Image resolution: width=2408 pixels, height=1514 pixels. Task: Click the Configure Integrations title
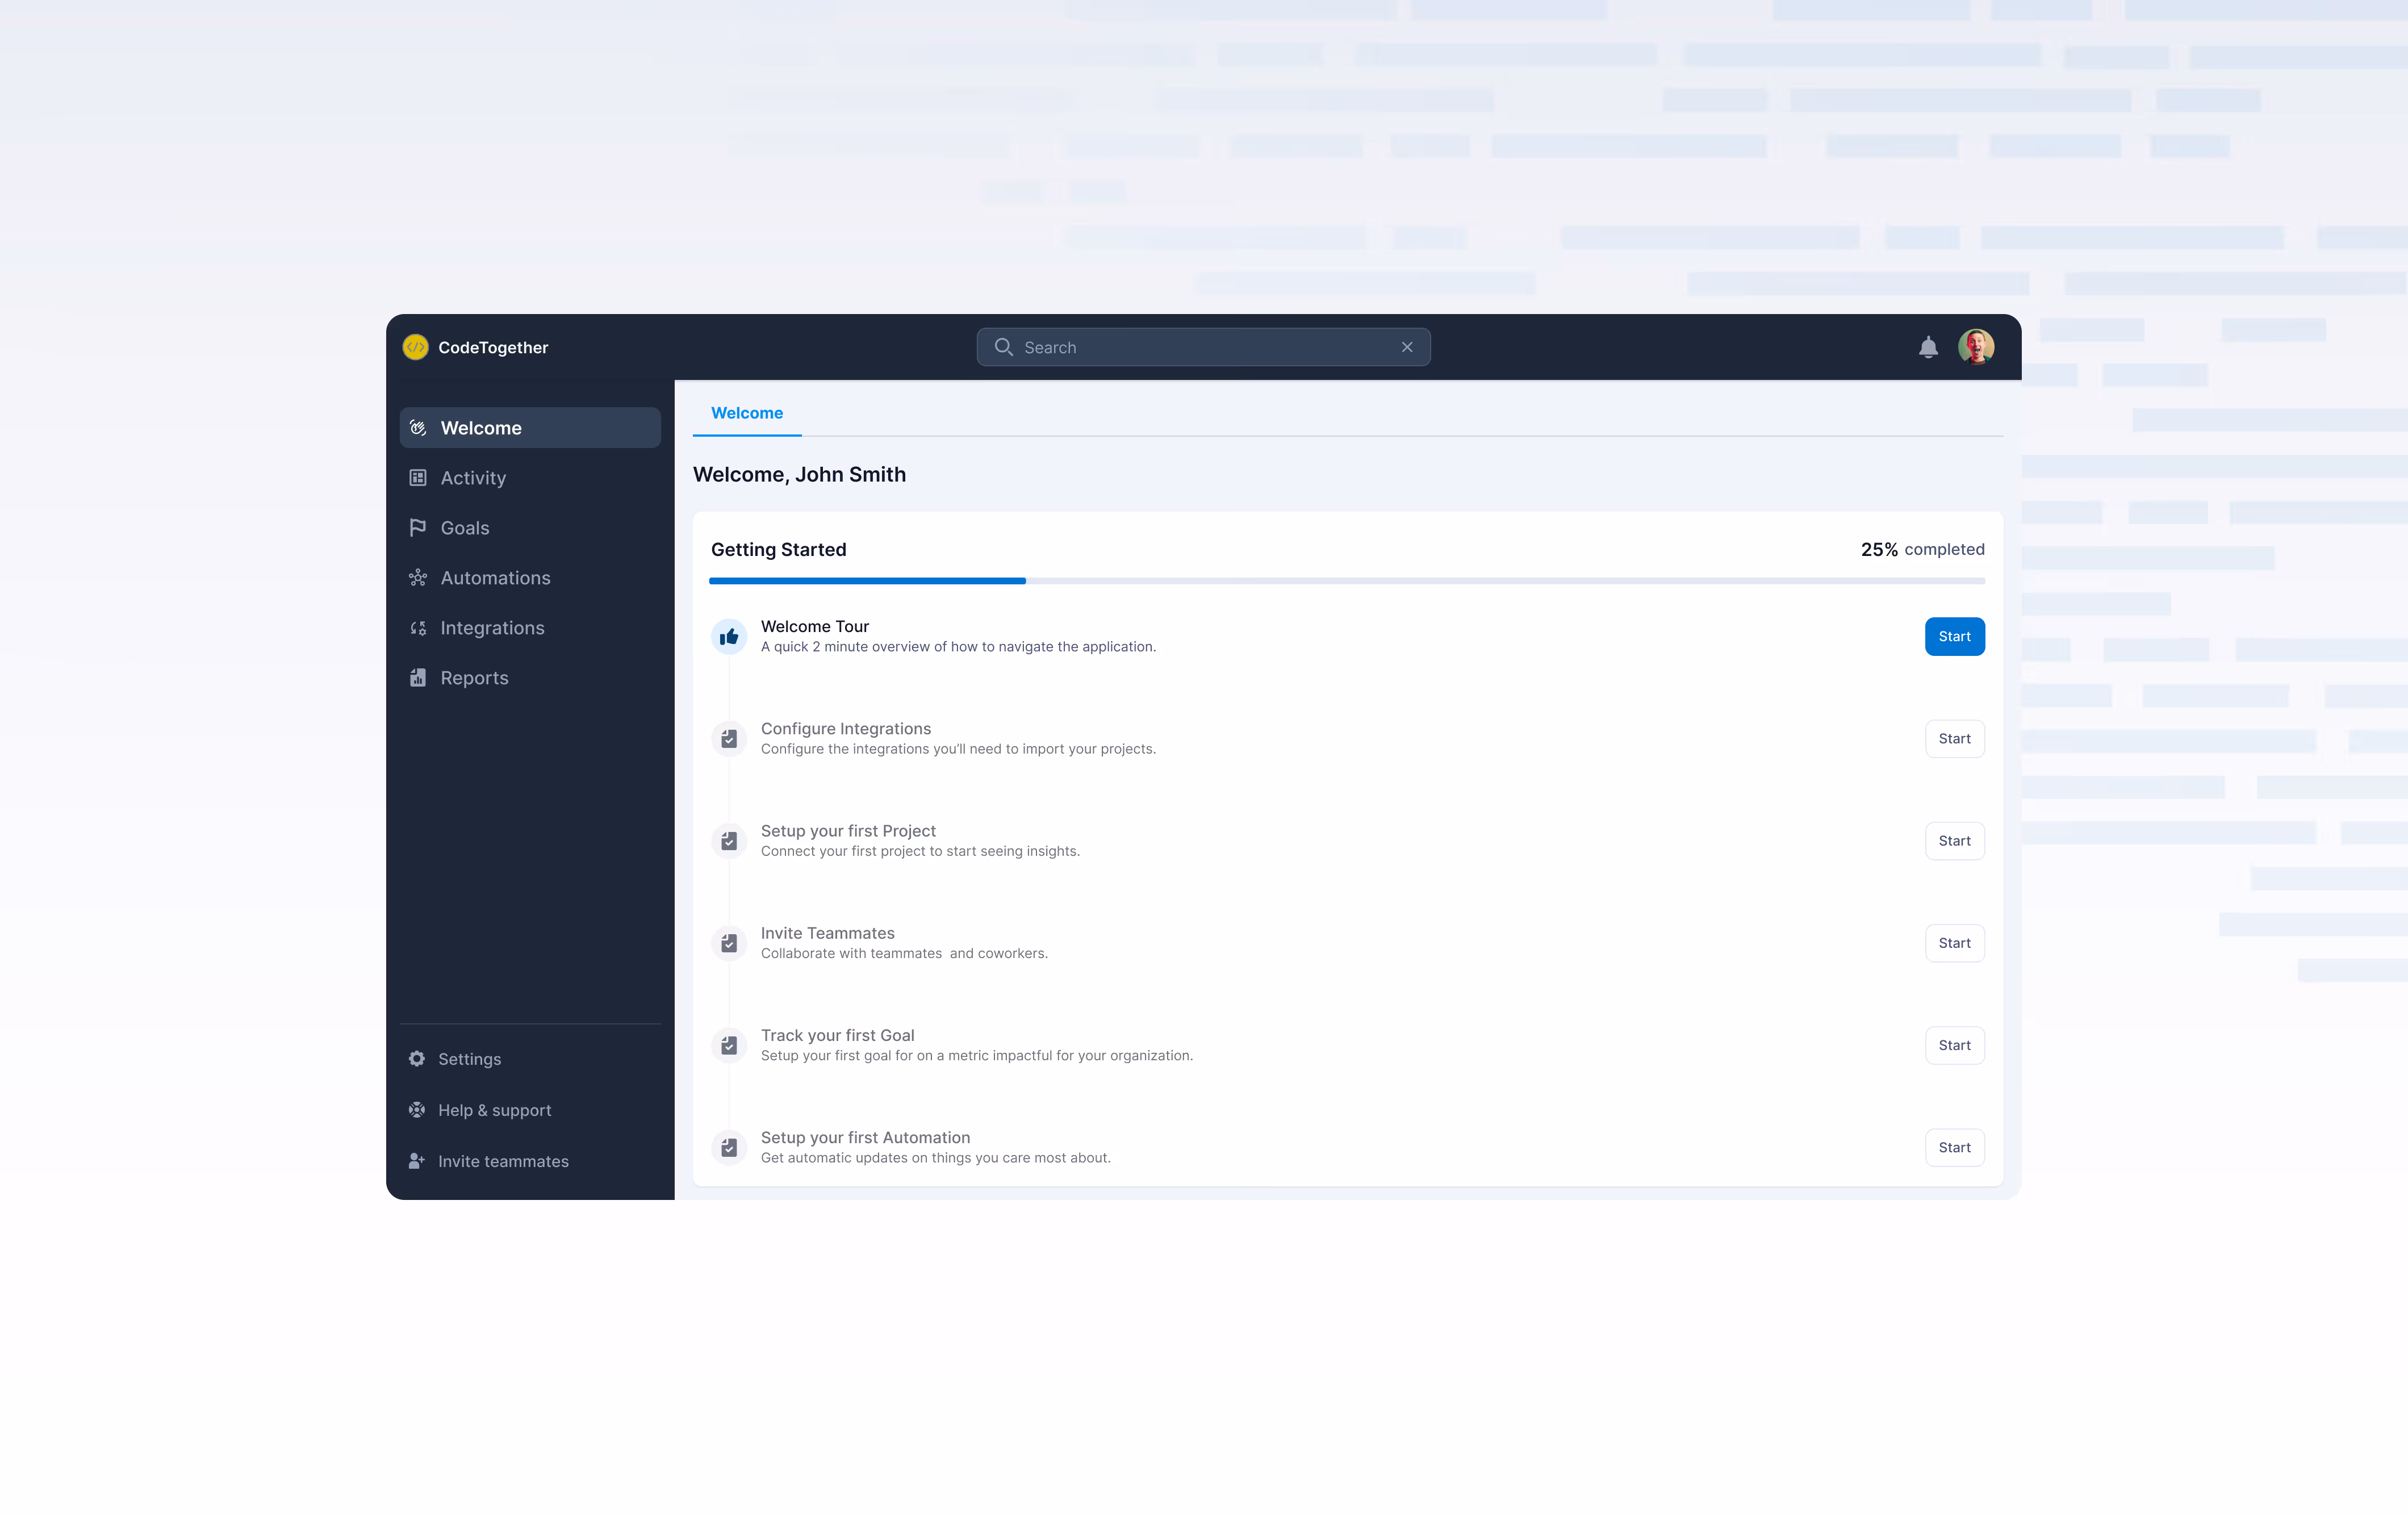point(846,729)
